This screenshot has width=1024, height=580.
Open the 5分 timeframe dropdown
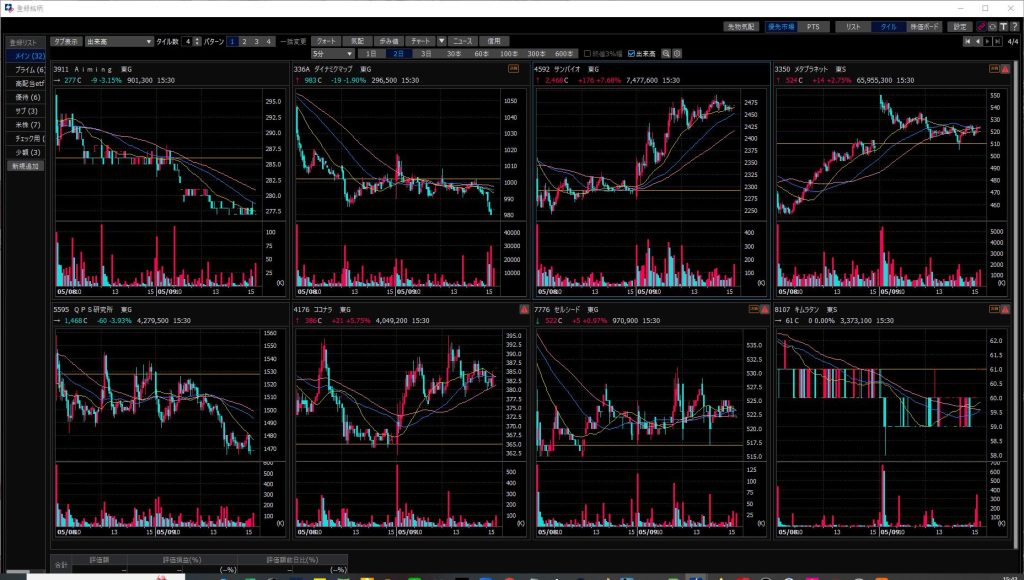point(332,53)
